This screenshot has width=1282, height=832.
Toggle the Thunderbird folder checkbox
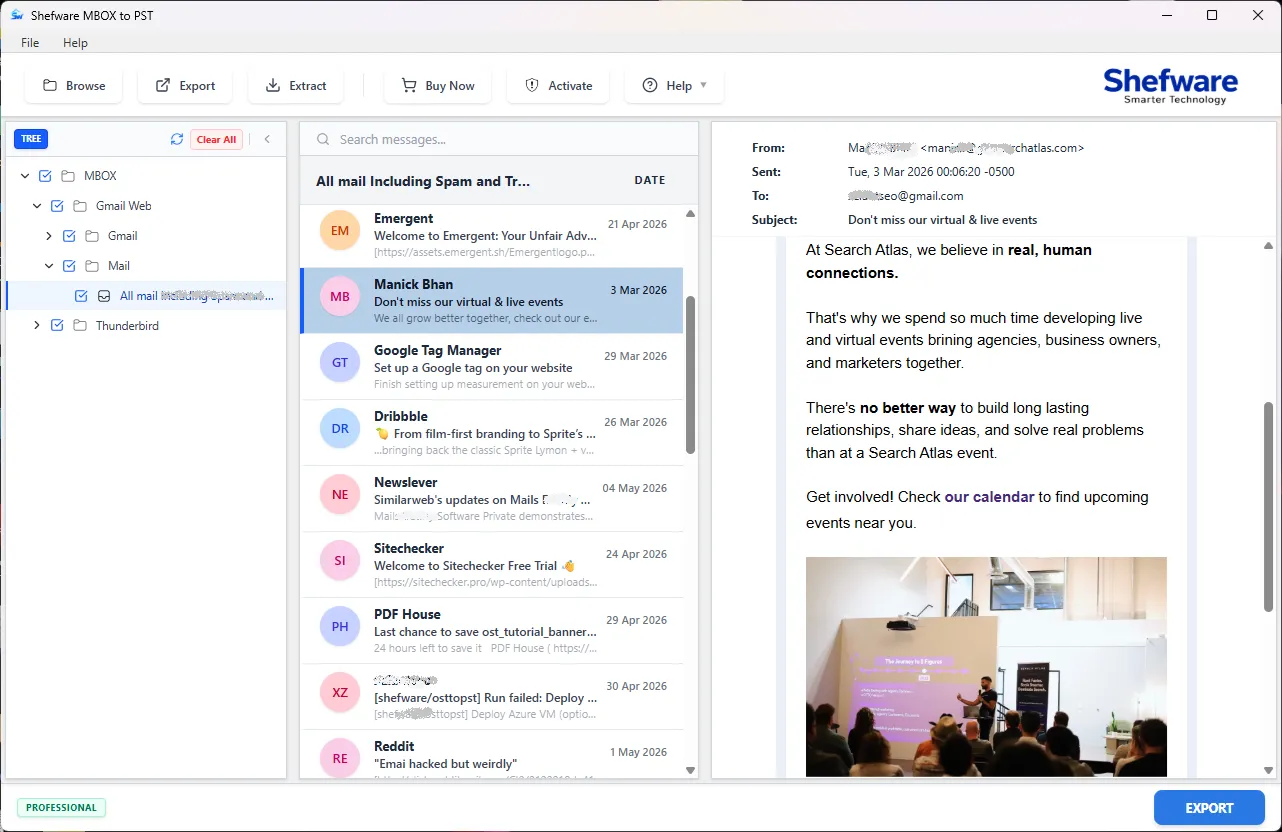click(x=57, y=326)
